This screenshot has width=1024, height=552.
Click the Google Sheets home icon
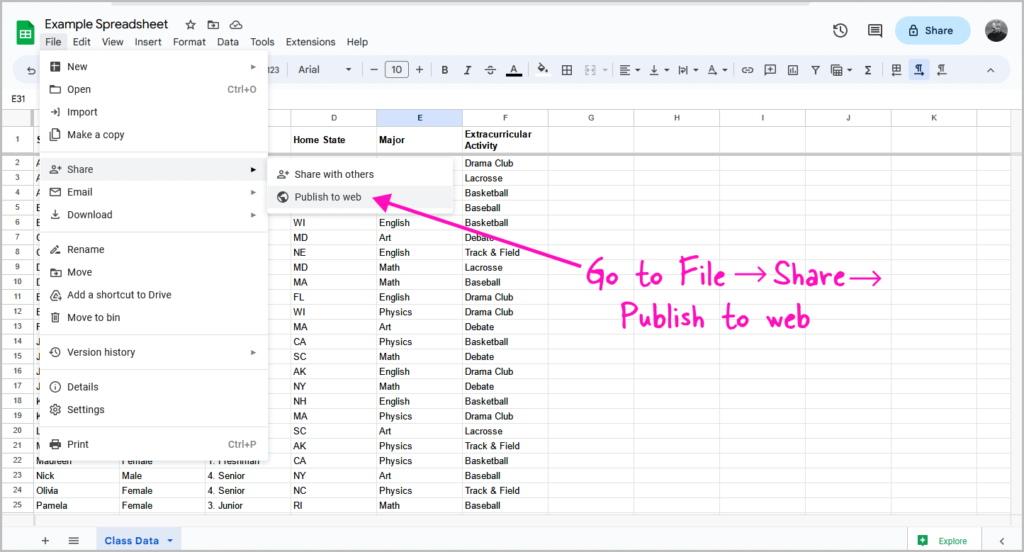click(25, 33)
